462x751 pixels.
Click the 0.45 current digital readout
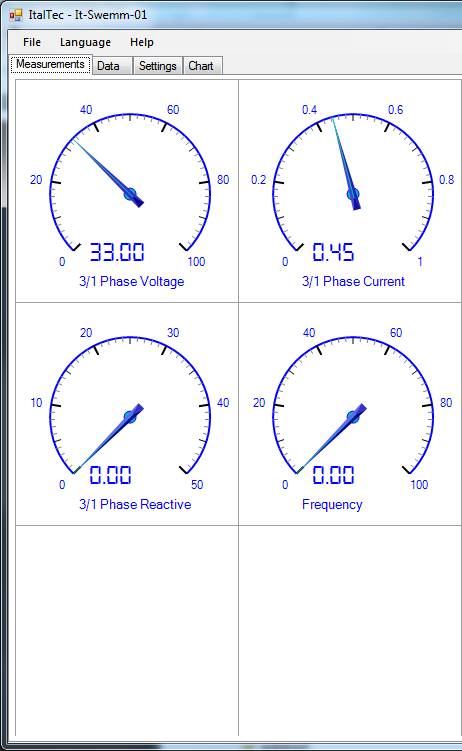(333, 252)
